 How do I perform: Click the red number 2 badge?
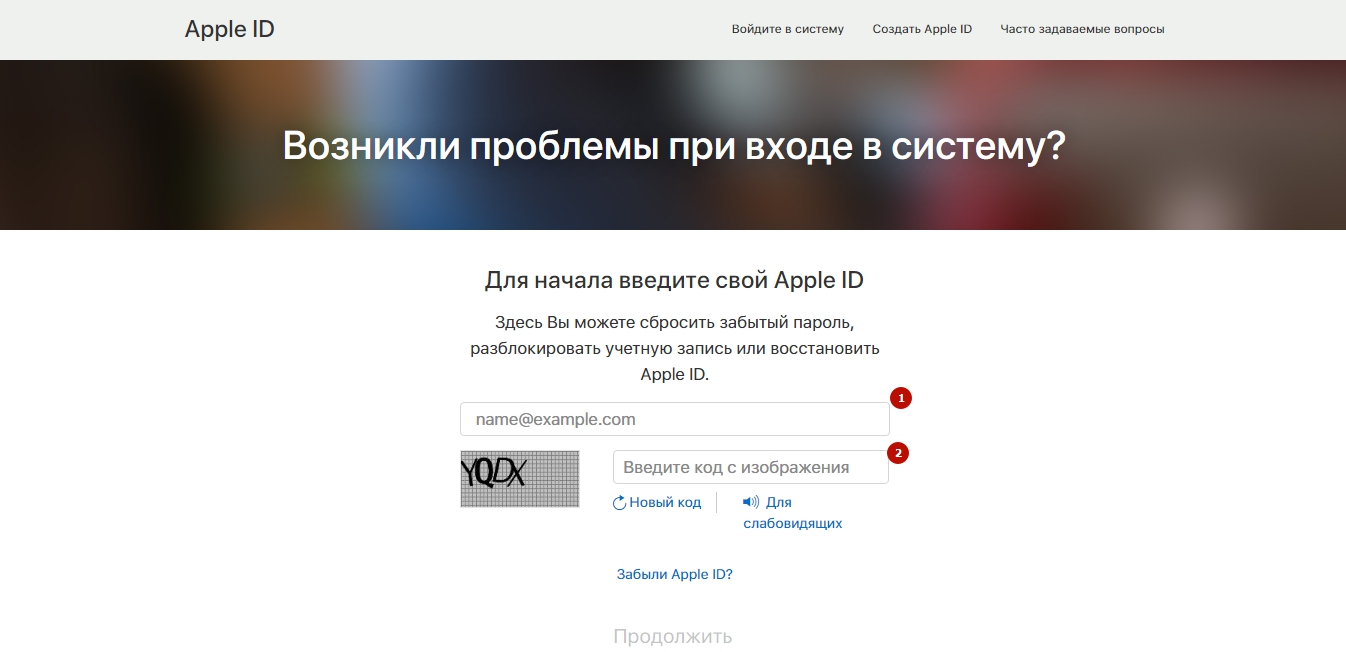pyautogui.click(x=899, y=453)
